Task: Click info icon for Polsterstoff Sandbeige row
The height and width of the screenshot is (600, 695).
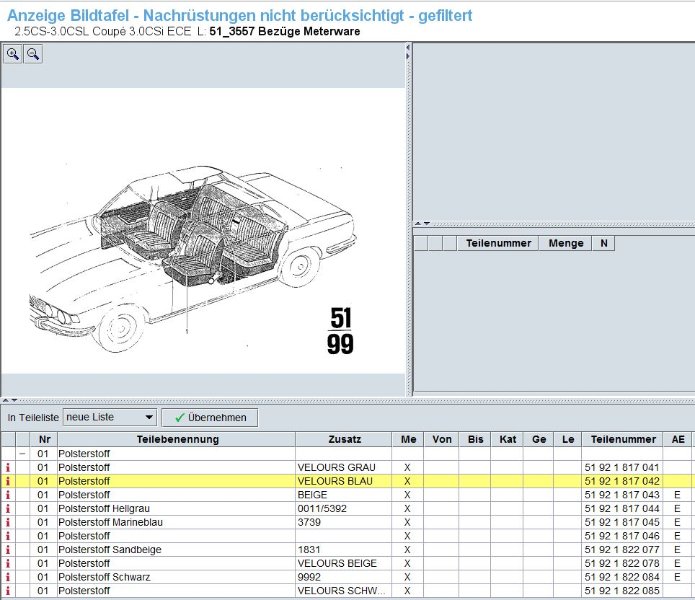Action: 8,550
